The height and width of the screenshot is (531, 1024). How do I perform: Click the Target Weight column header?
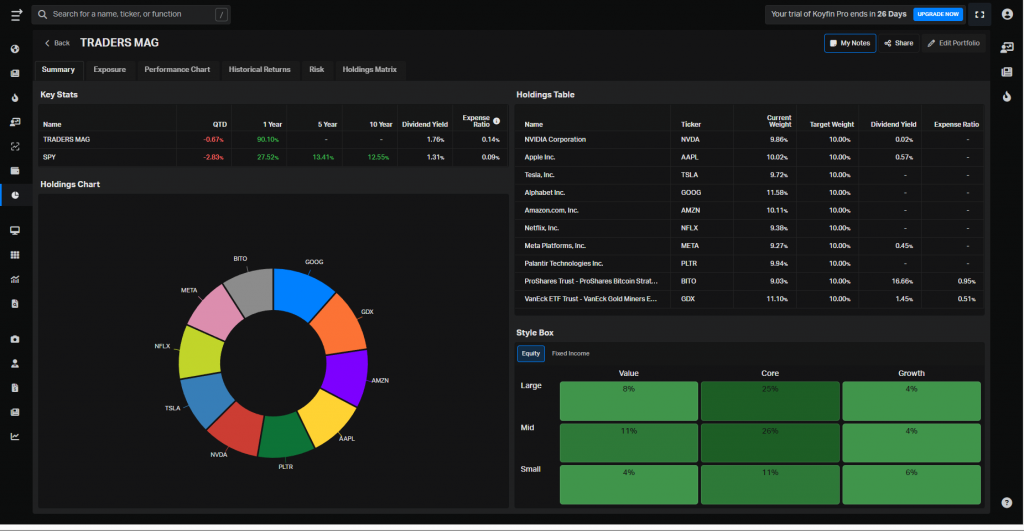[831, 124]
